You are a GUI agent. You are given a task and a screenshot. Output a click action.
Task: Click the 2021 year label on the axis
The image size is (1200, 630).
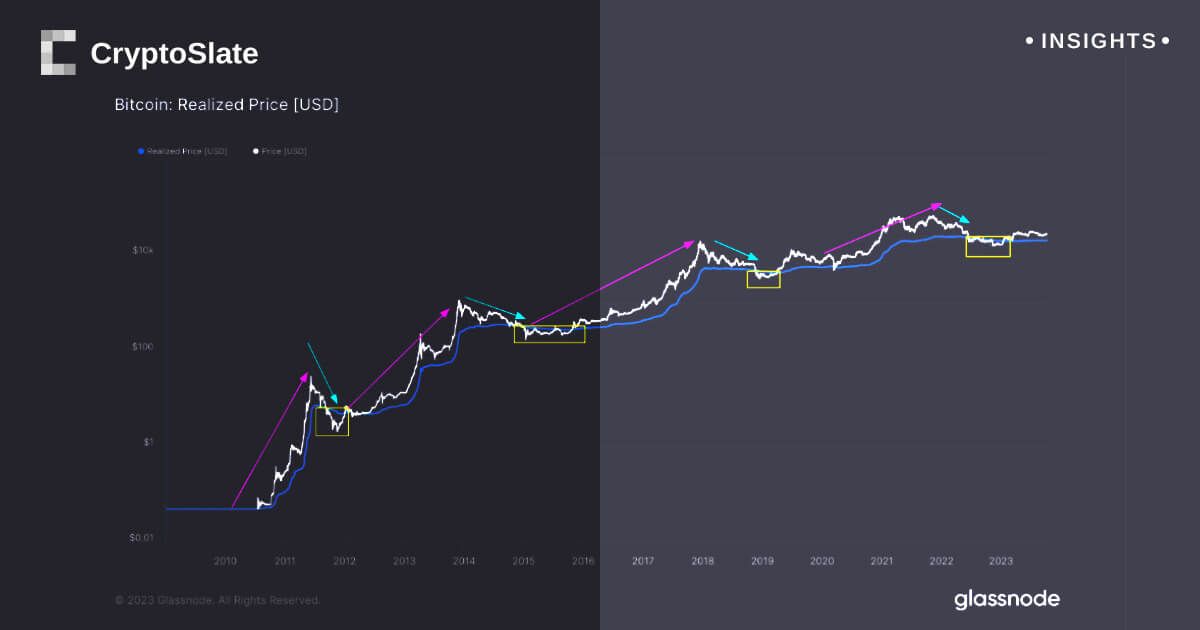point(881,561)
